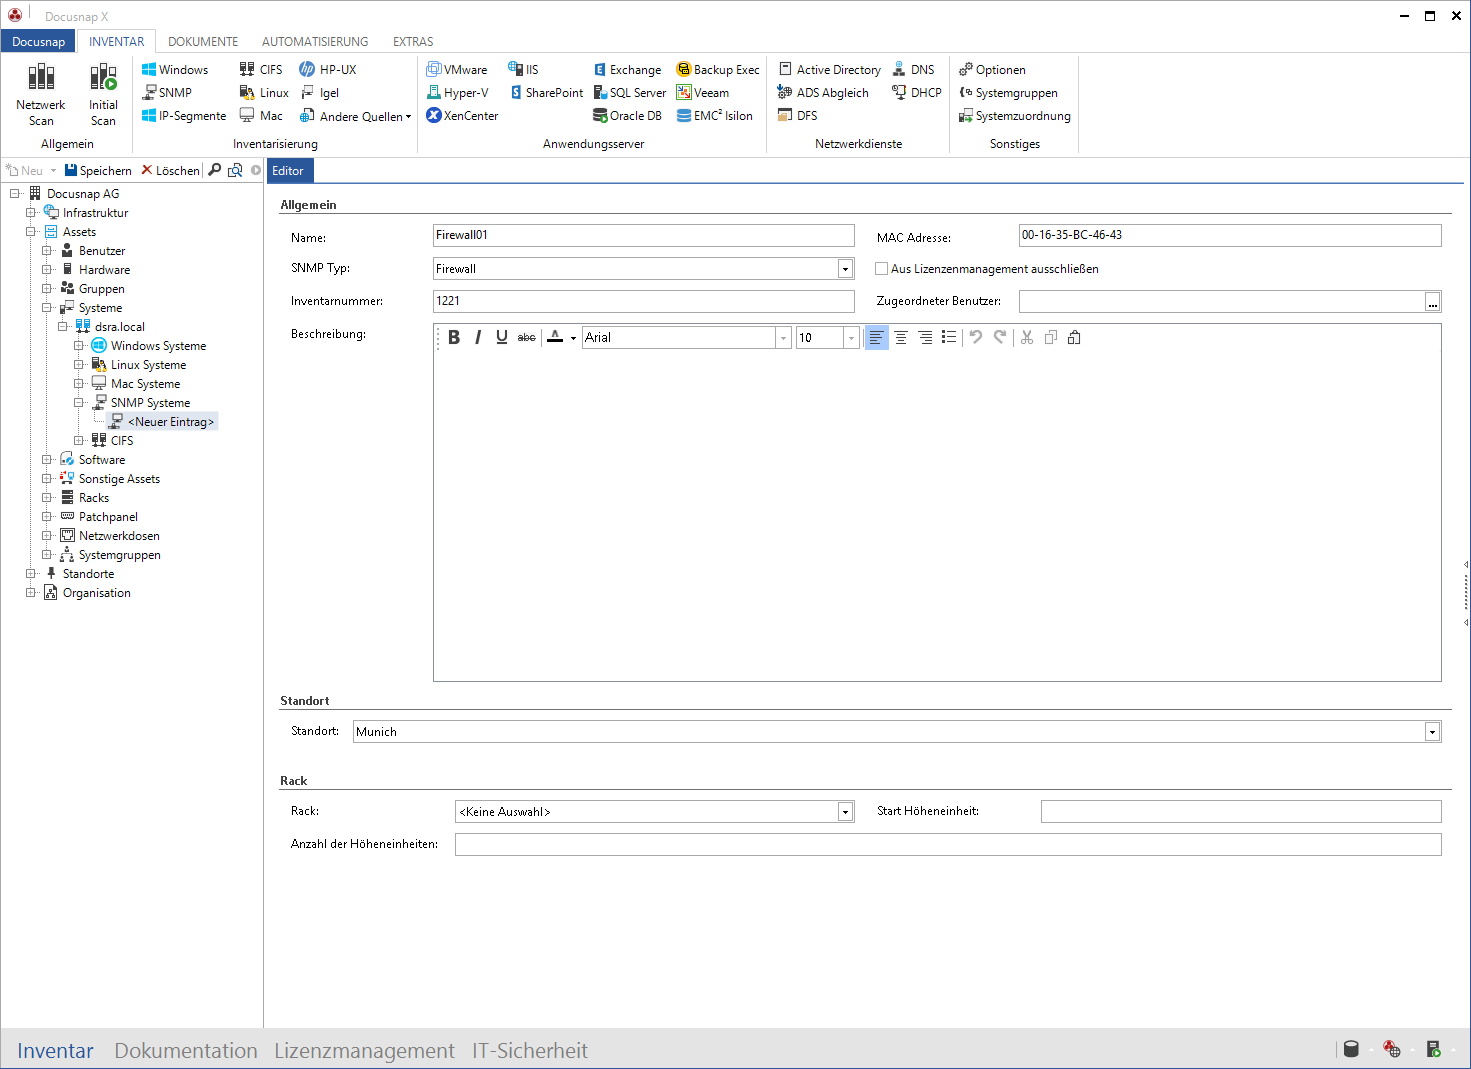Toggle bold in description editor
Screen dimensions: 1471x1069
coord(454,338)
